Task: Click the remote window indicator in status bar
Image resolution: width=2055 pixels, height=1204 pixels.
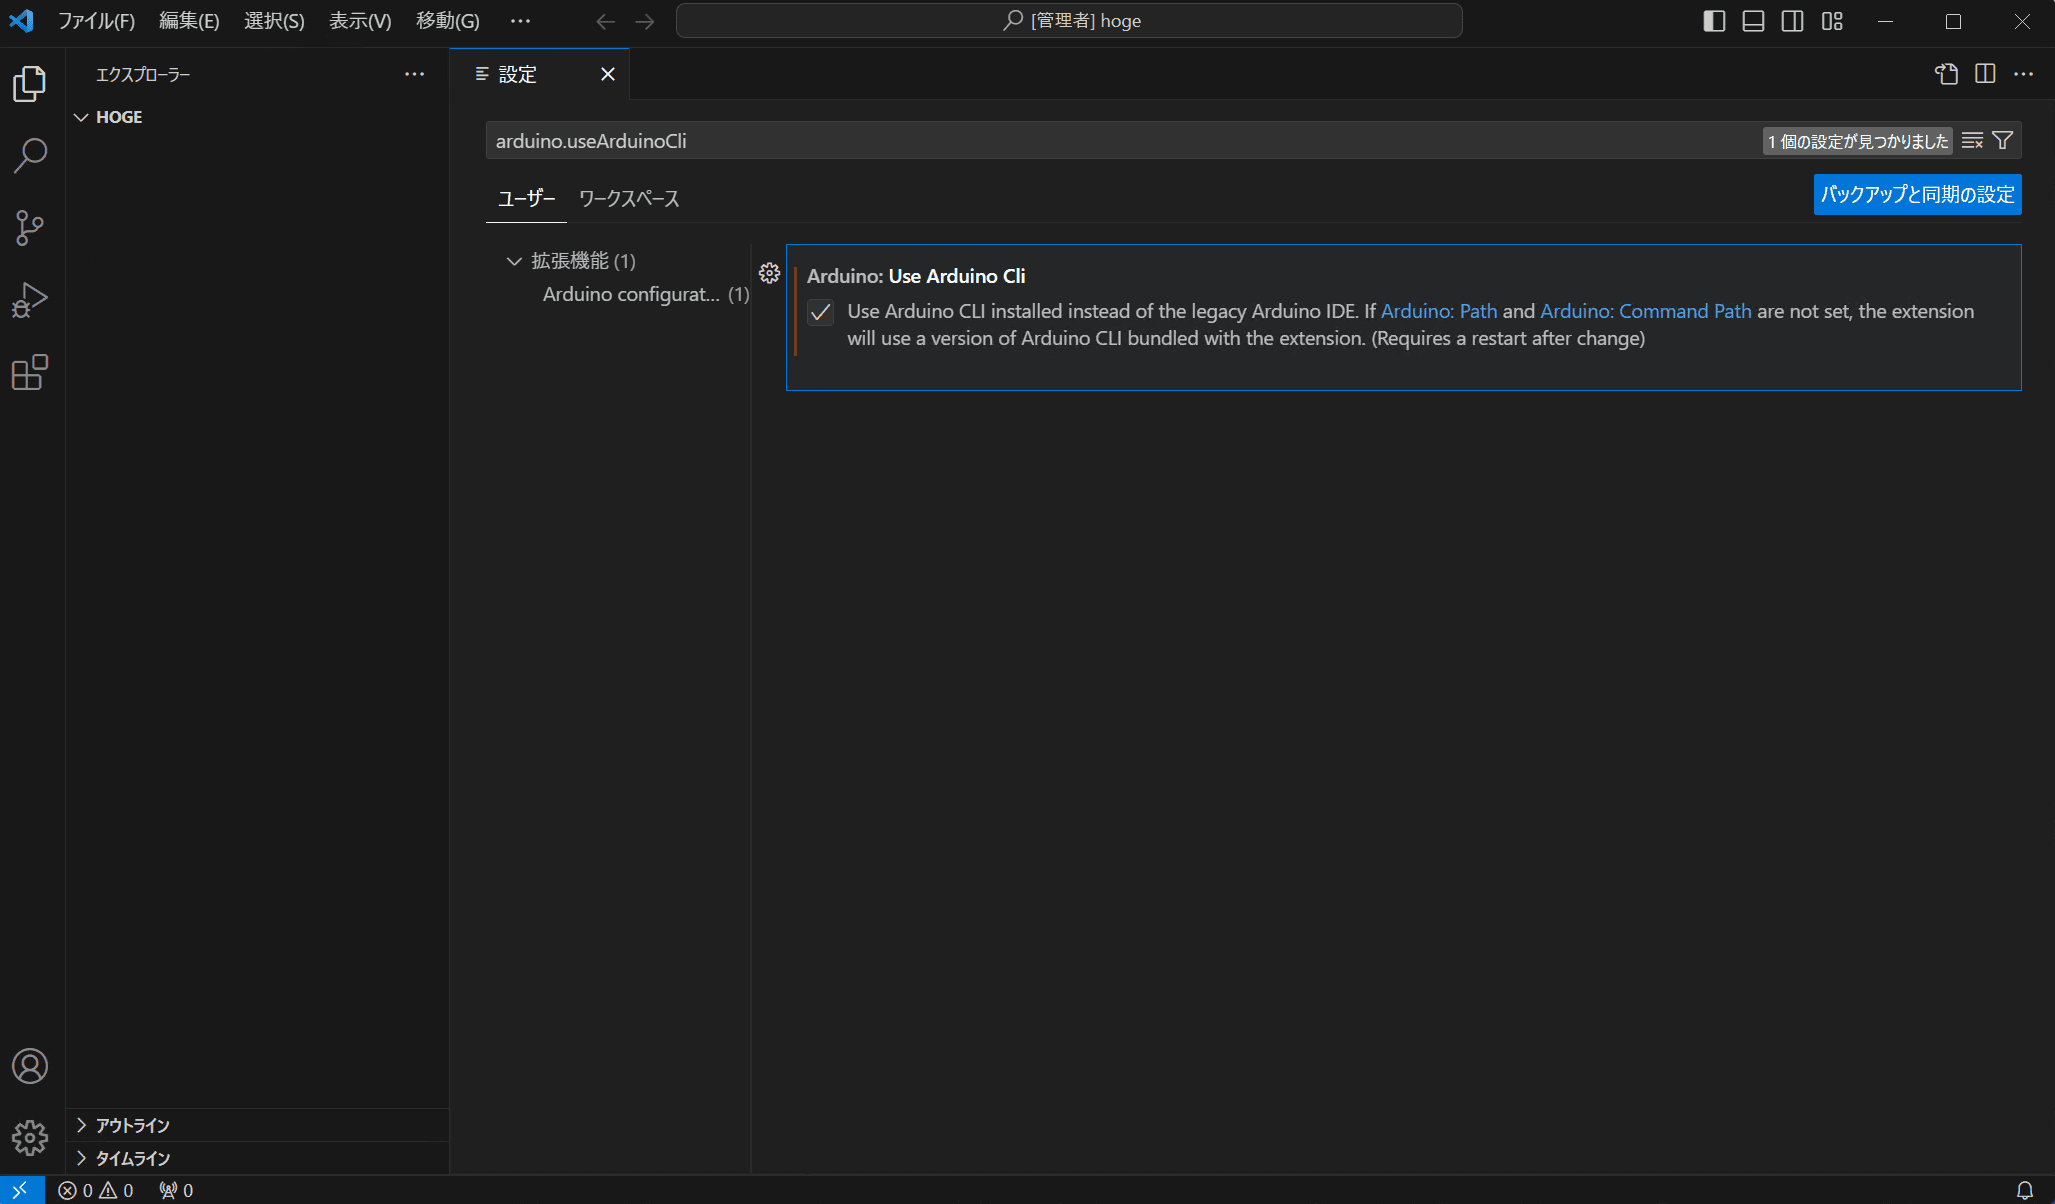Action: click(x=21, y=1190)
